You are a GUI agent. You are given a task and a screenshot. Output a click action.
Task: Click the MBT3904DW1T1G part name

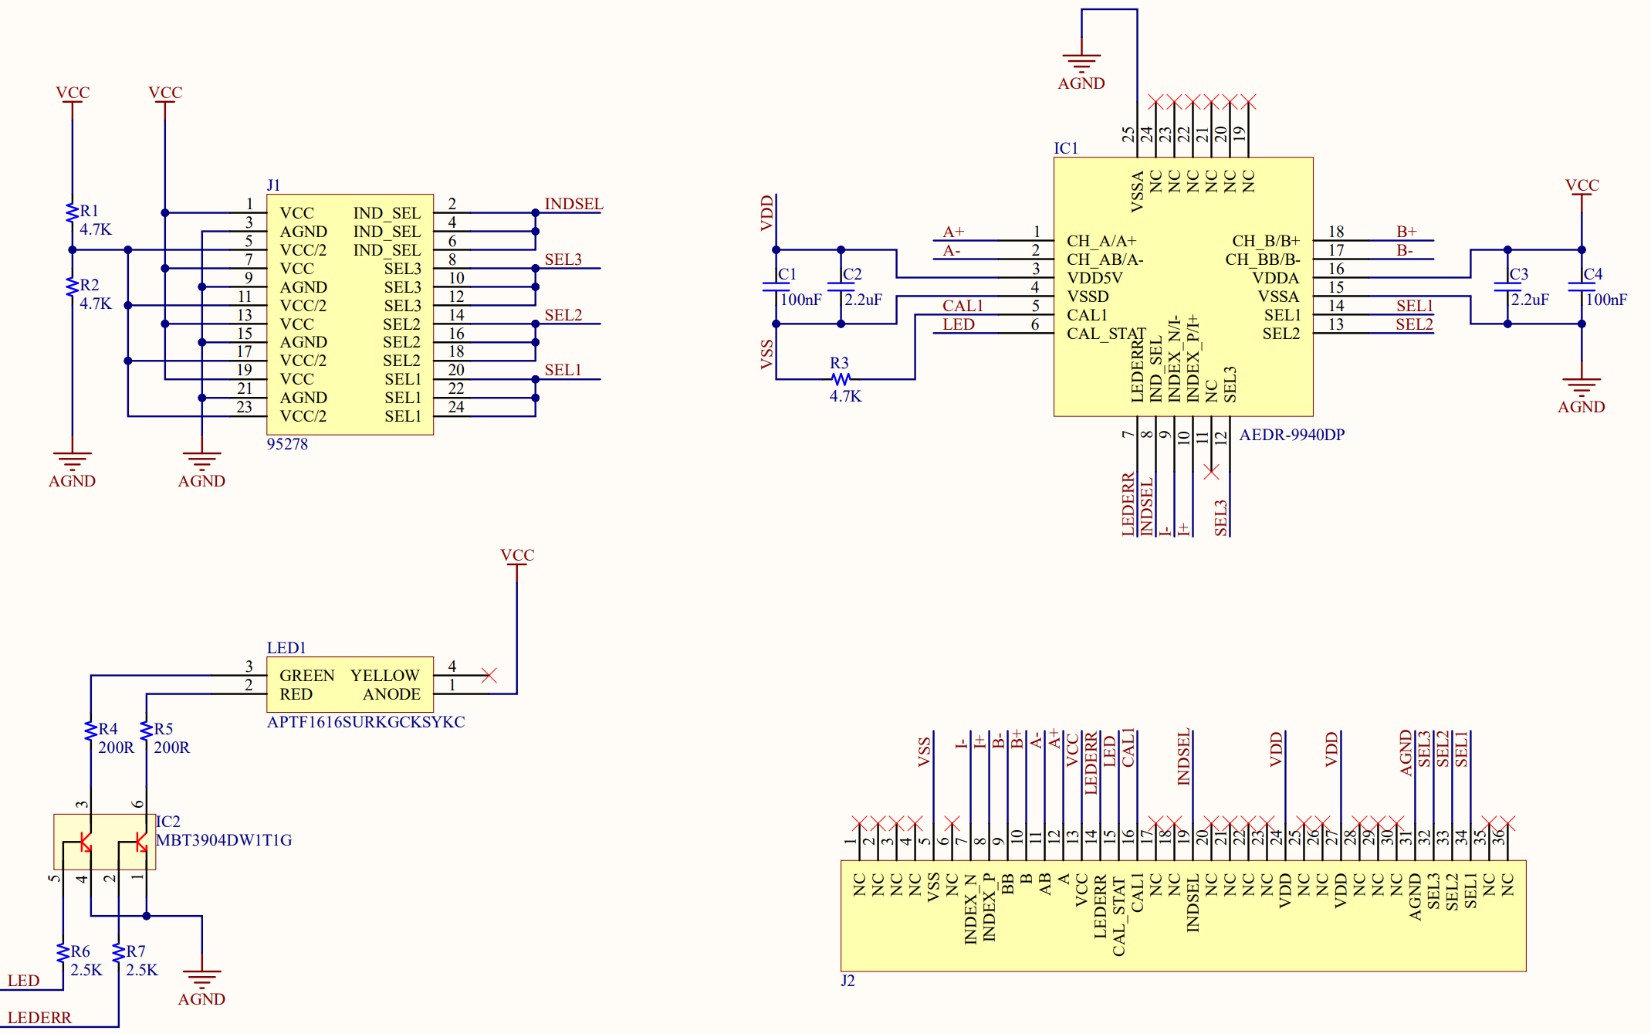tap(224, 840)
